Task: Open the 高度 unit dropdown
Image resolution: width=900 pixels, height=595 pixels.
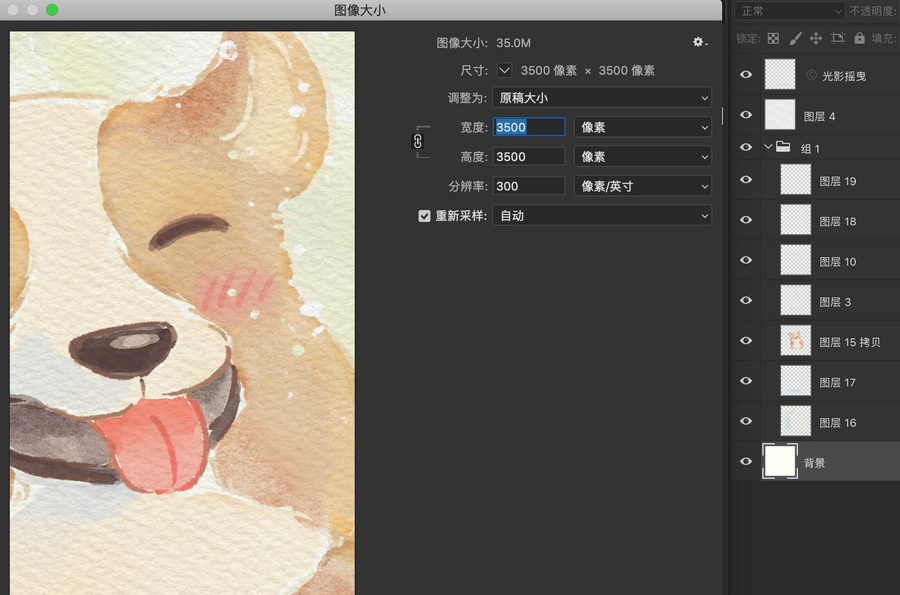Action: pyautogui.click(x=643, y=157)
